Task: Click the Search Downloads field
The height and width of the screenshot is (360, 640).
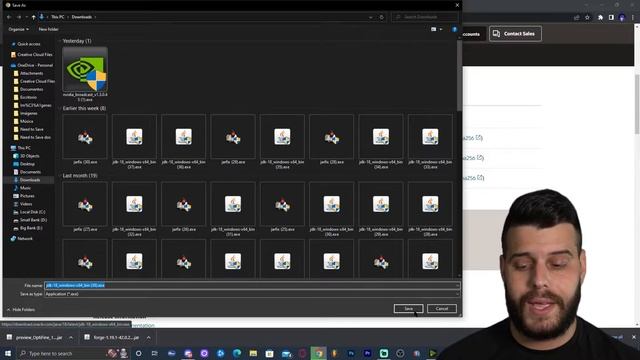Action: pyautogui.click(x=424, y=17)
